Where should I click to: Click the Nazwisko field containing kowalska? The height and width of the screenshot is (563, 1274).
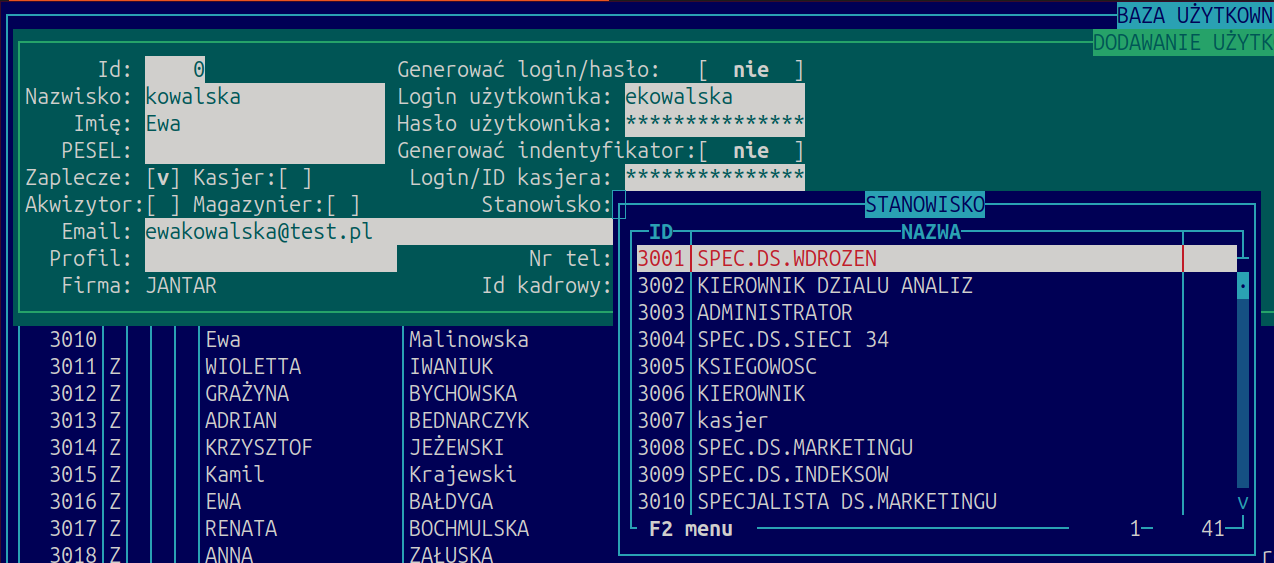[264, 97]
